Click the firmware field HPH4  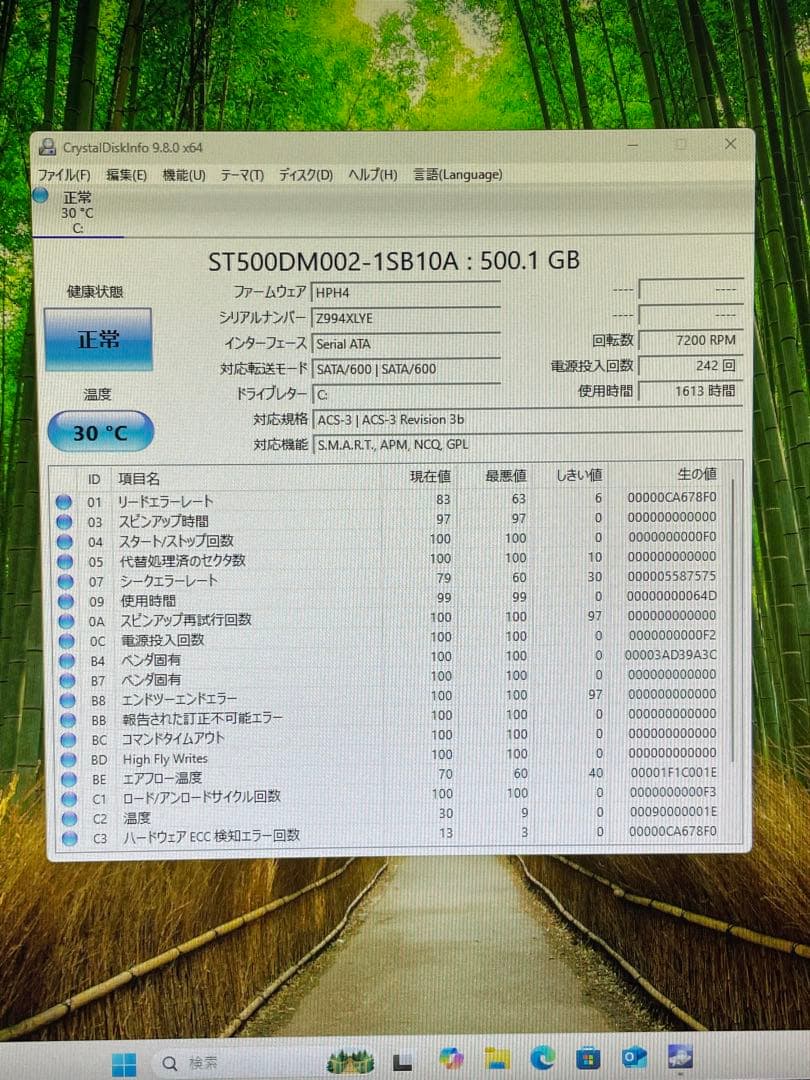pos(406,293)
